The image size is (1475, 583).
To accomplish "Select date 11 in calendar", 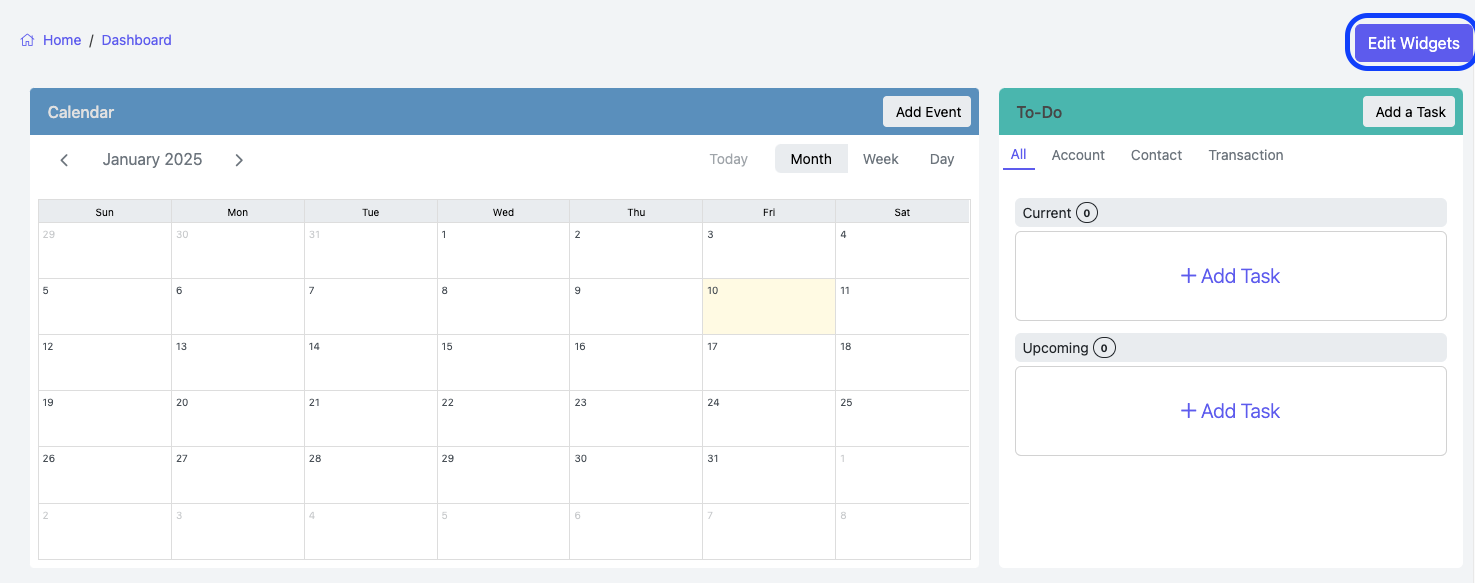I will pos(903,306).
